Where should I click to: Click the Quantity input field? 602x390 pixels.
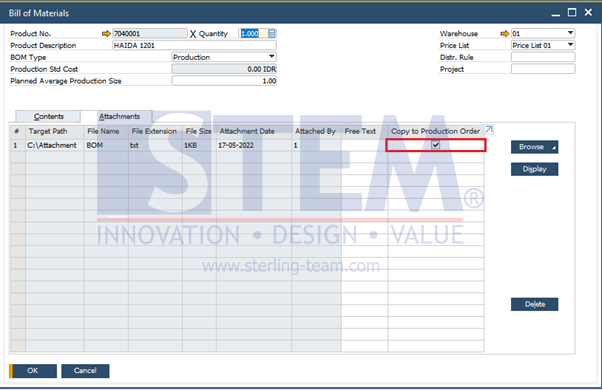click(253, 34)
